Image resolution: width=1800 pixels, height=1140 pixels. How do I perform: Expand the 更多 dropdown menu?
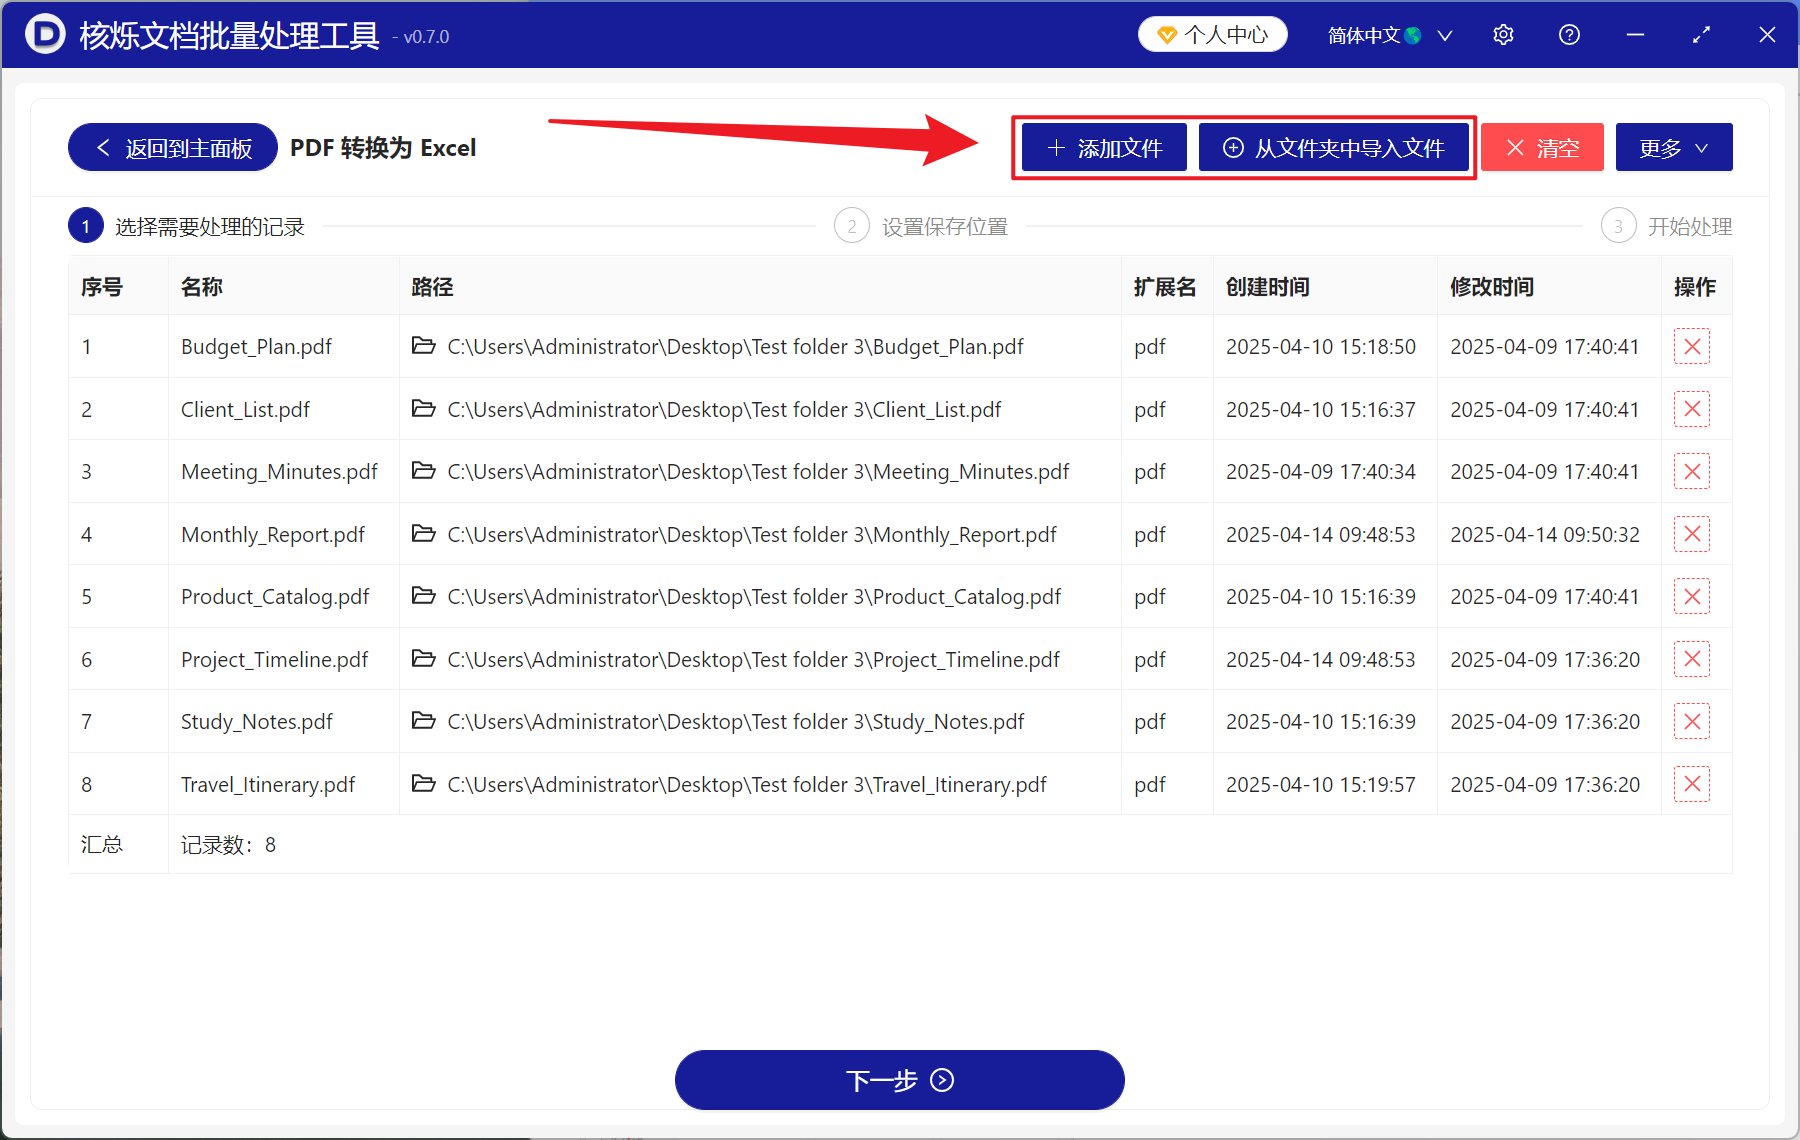tap(1674, 148)
